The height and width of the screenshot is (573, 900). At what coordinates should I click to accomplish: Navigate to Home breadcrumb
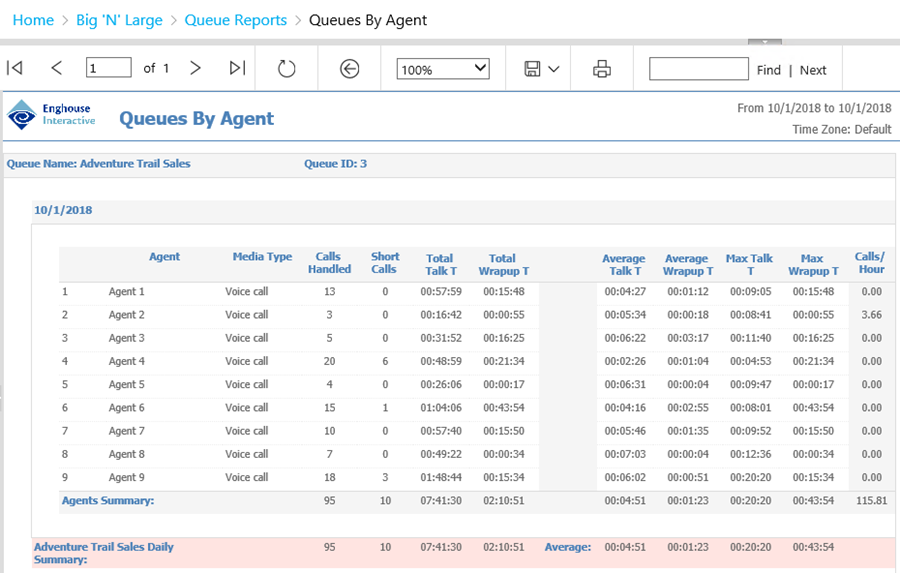click(33, 20)
